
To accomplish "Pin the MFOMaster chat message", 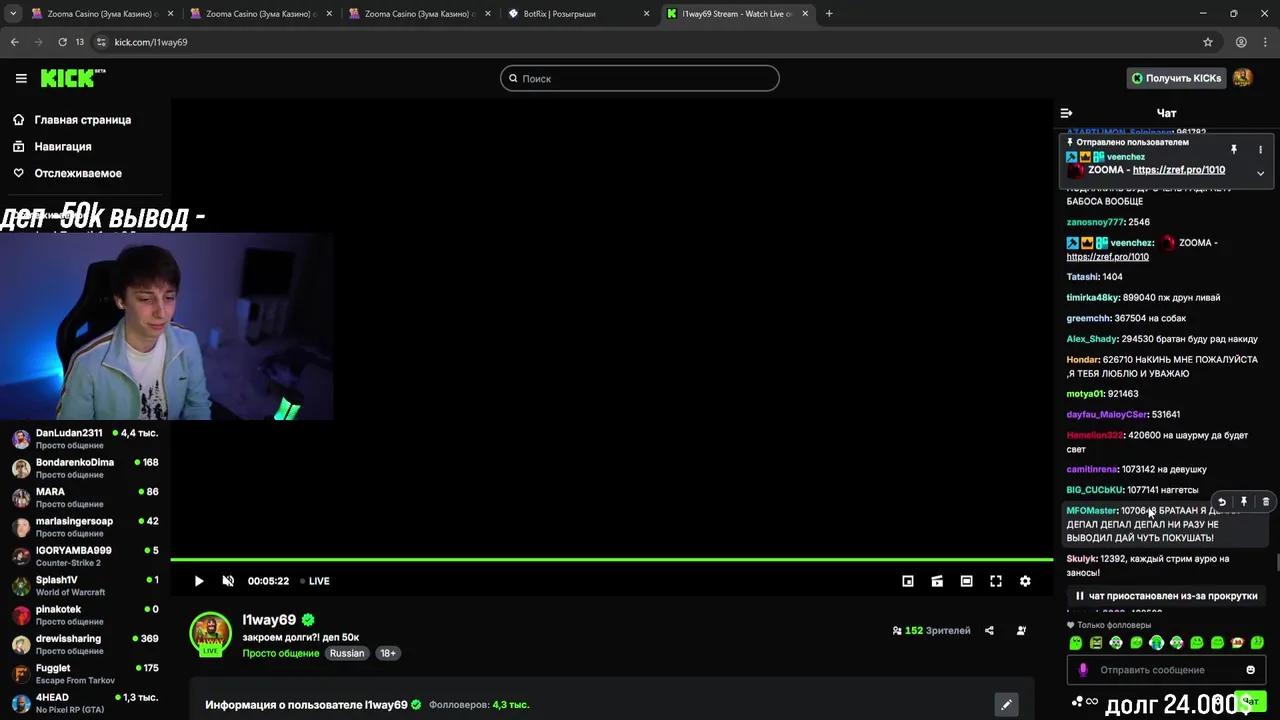I will 1244,502.
